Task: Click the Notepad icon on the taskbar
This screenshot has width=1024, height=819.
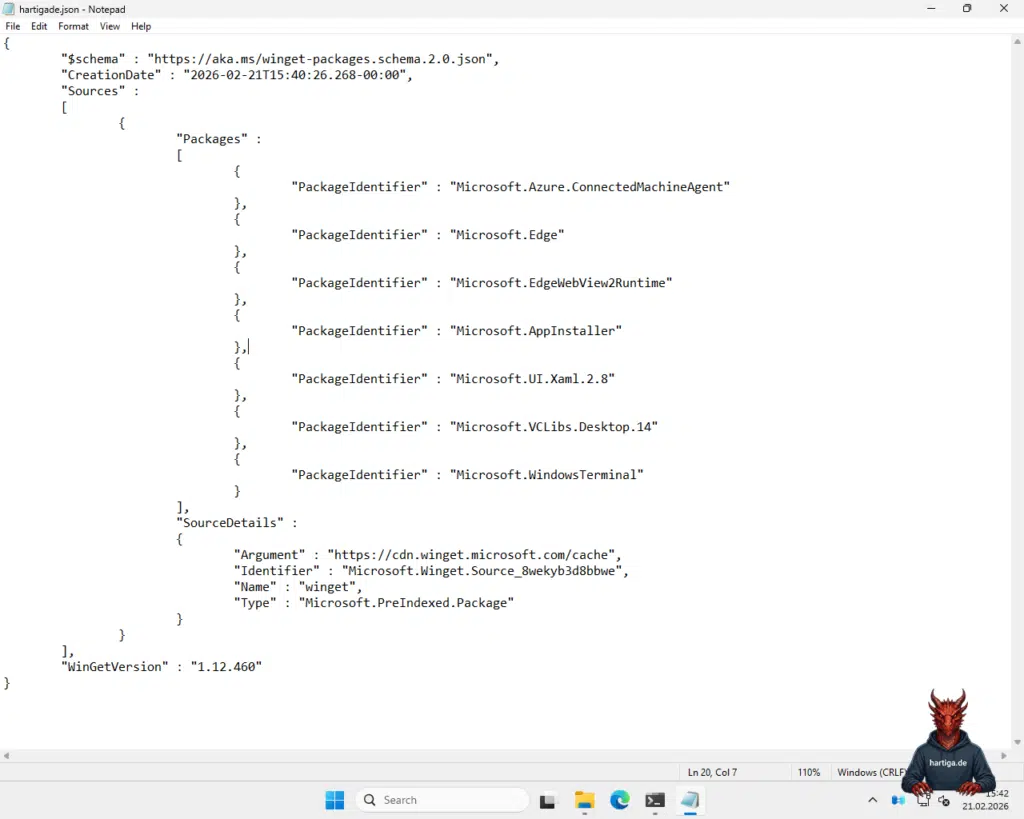Action: [691, 800]
